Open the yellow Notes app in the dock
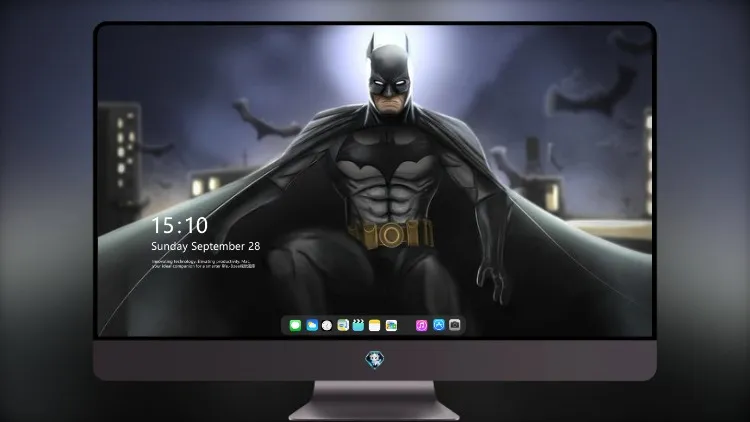The height and width of the screenshot is (422, 750). coord(375,325)
